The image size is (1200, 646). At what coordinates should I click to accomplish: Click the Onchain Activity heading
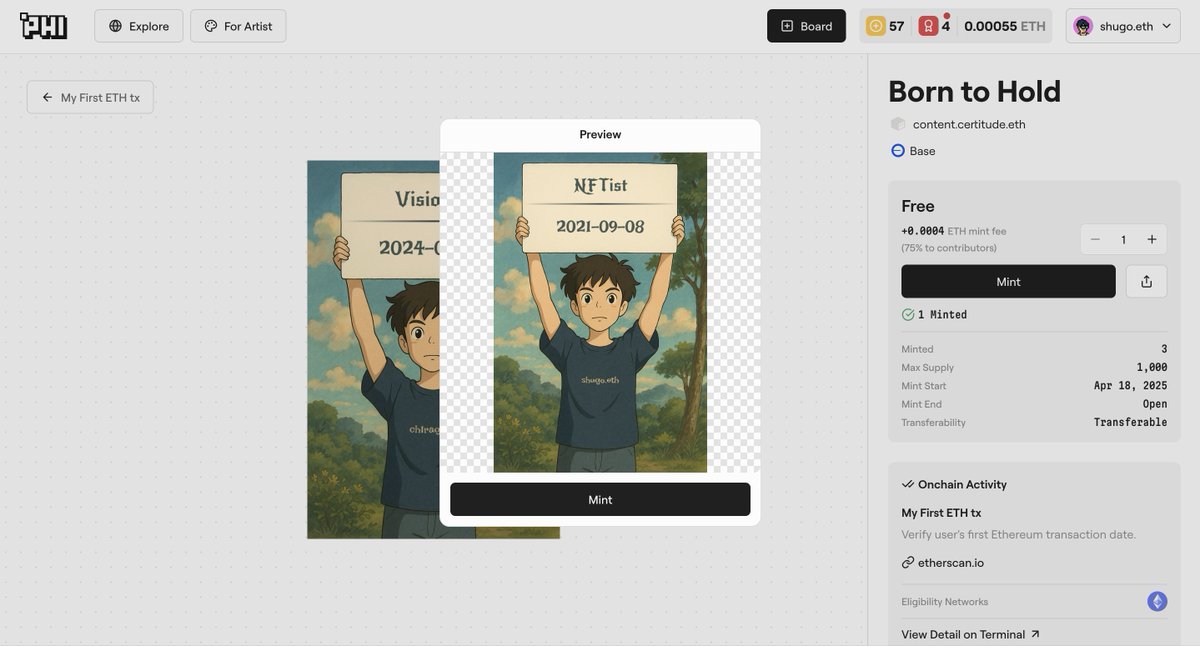pos(954,484)
